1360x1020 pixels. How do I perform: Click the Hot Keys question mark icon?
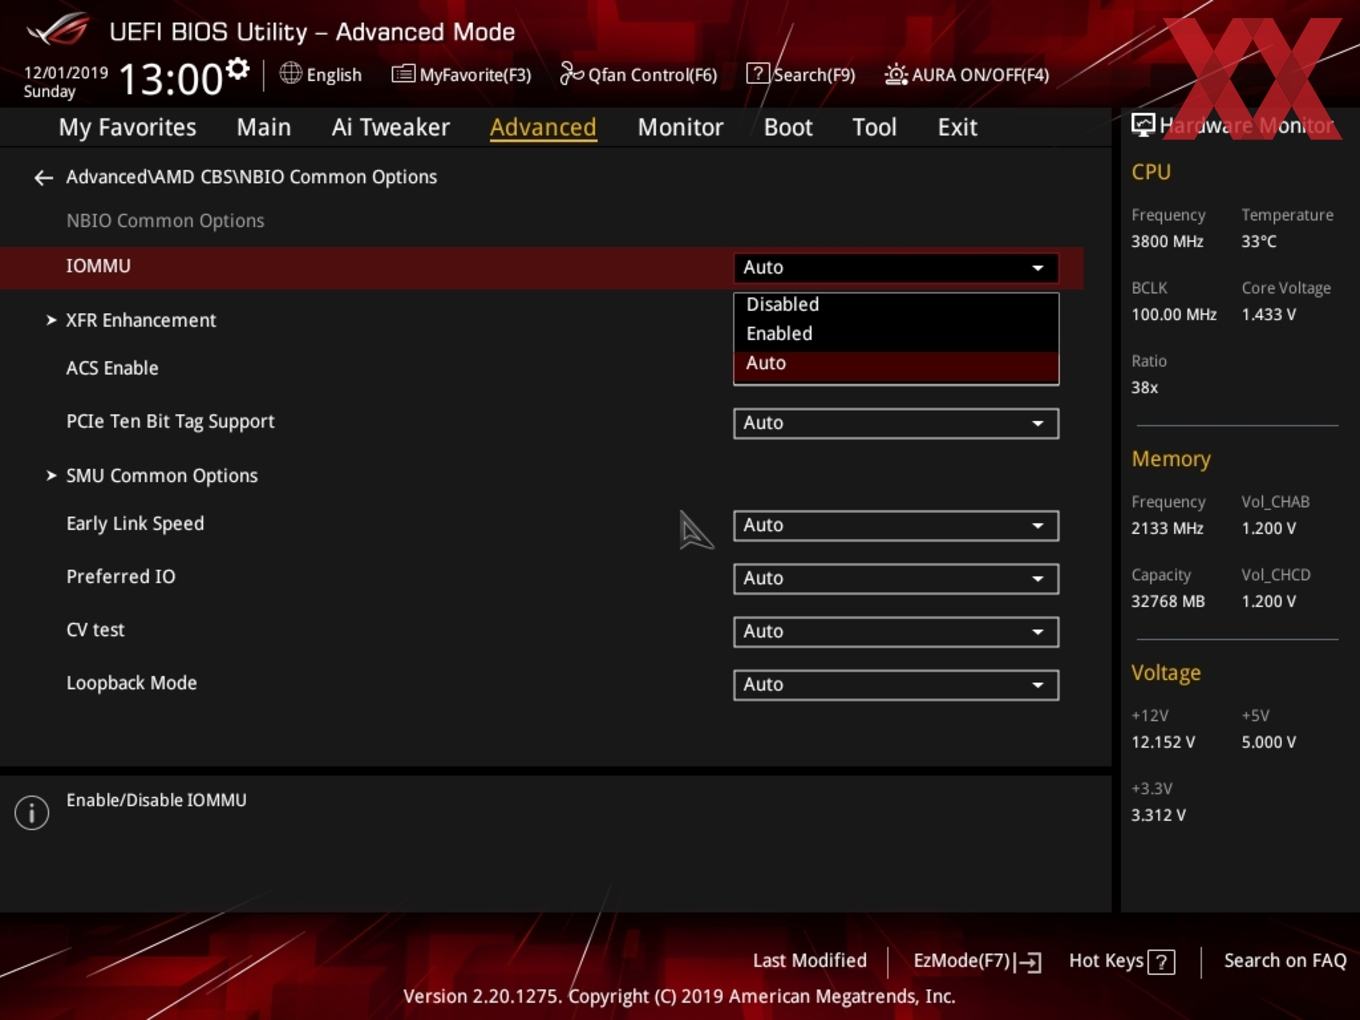click(1161, 962)
